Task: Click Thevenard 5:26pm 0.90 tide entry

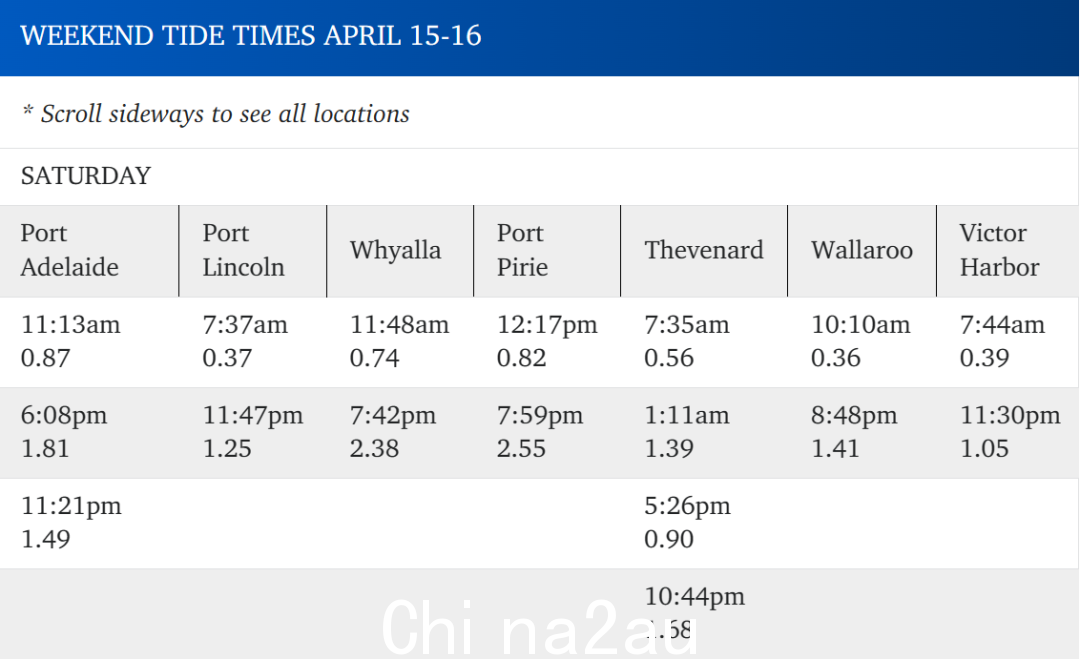Action: coord(704,523)
